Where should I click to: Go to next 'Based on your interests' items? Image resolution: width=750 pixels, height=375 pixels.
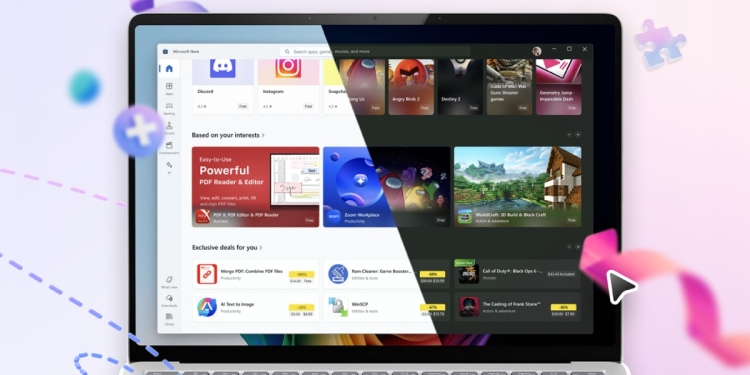578,135
